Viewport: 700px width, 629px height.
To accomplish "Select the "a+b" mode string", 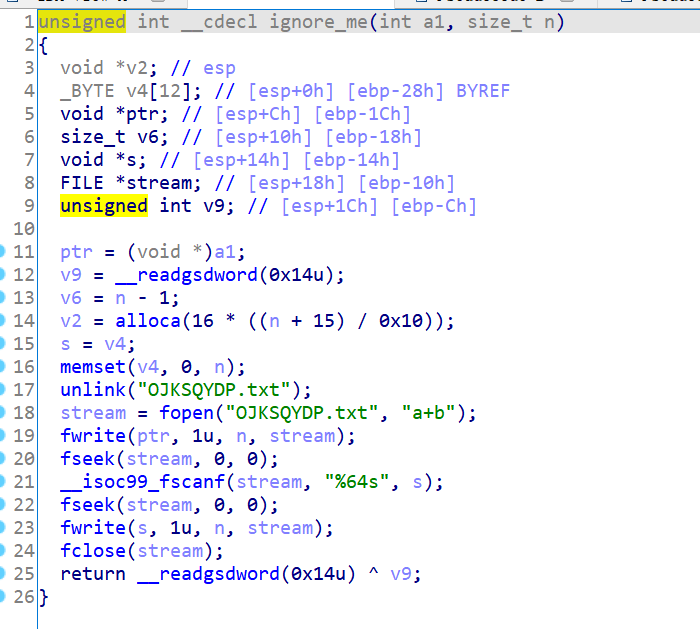I will [428, 412].
